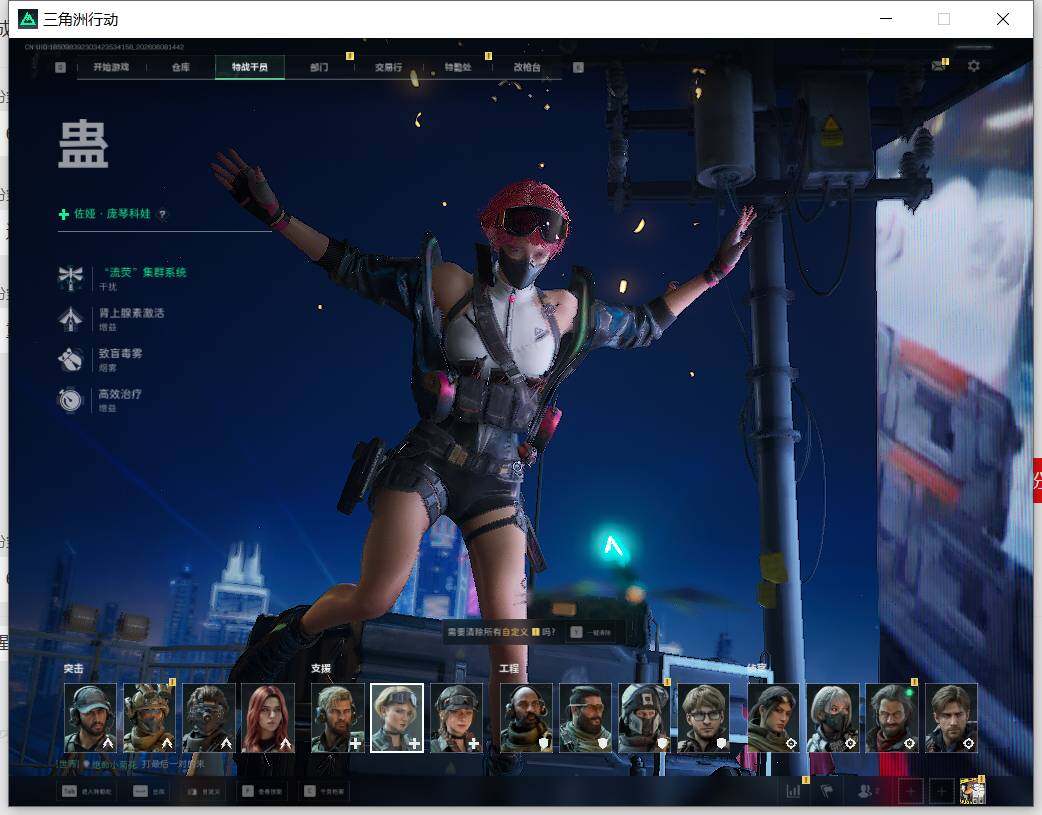
Task: Pick the red-haired woman 突击 operator
Action: (268, 718)
